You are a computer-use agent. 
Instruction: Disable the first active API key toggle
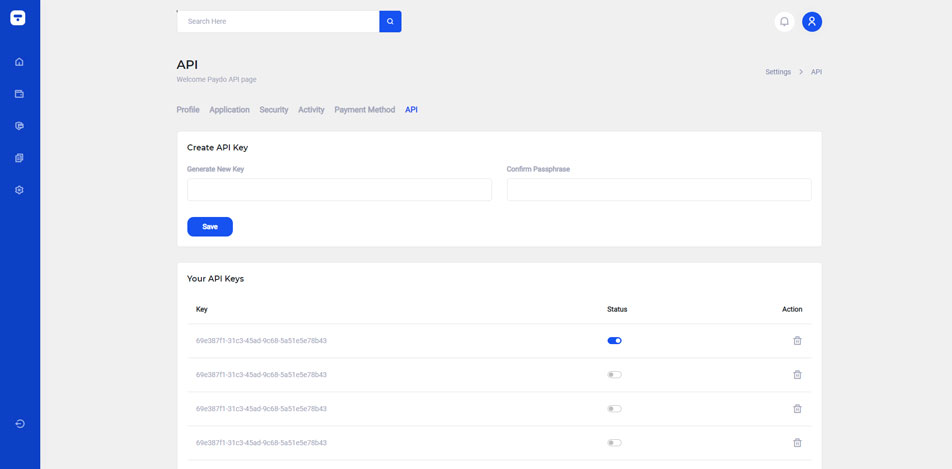(x=614, y=341)
